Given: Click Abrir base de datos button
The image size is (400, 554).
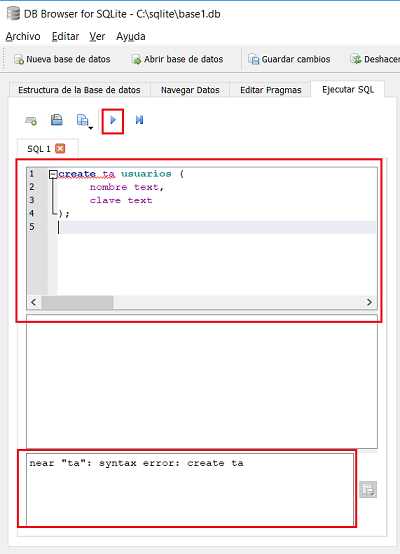Looking at the screenshot, I should [x=177, y=59].
